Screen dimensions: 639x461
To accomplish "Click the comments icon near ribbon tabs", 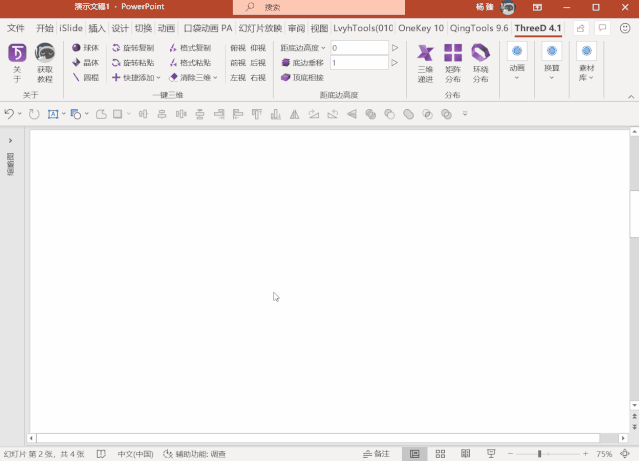I will click(602, 28).
